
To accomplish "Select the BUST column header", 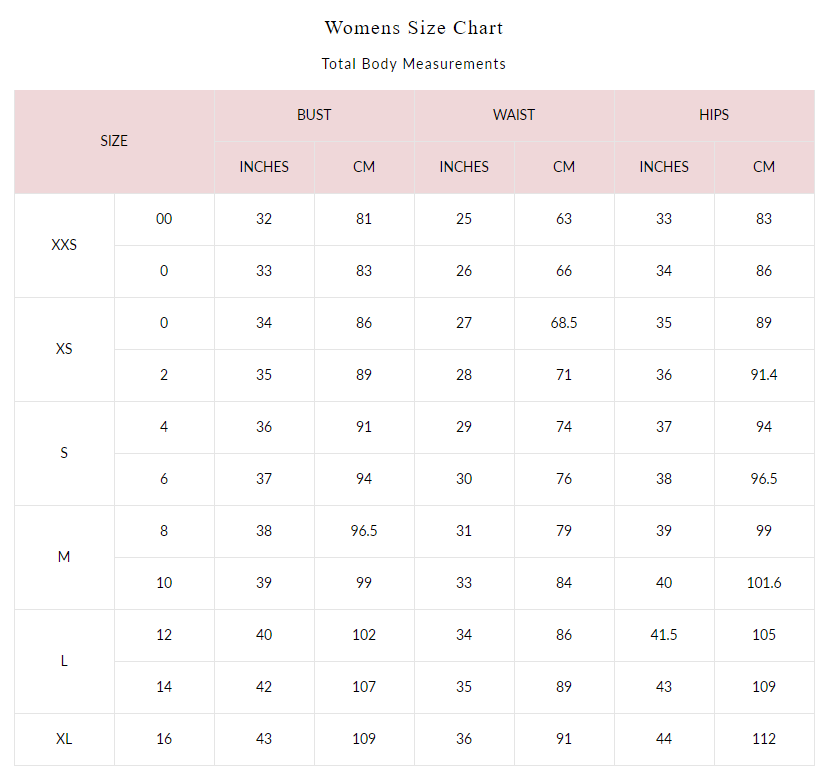I will (314, 115).
